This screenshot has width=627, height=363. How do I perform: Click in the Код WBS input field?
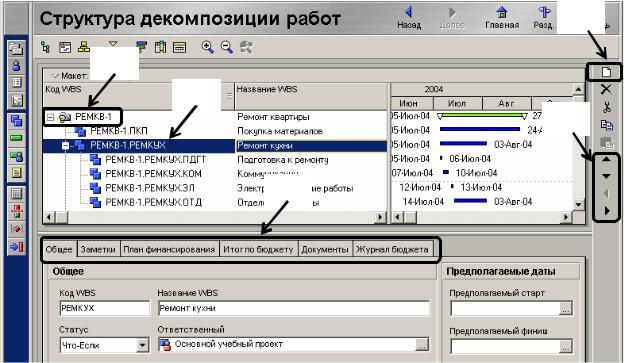[105, 308]
